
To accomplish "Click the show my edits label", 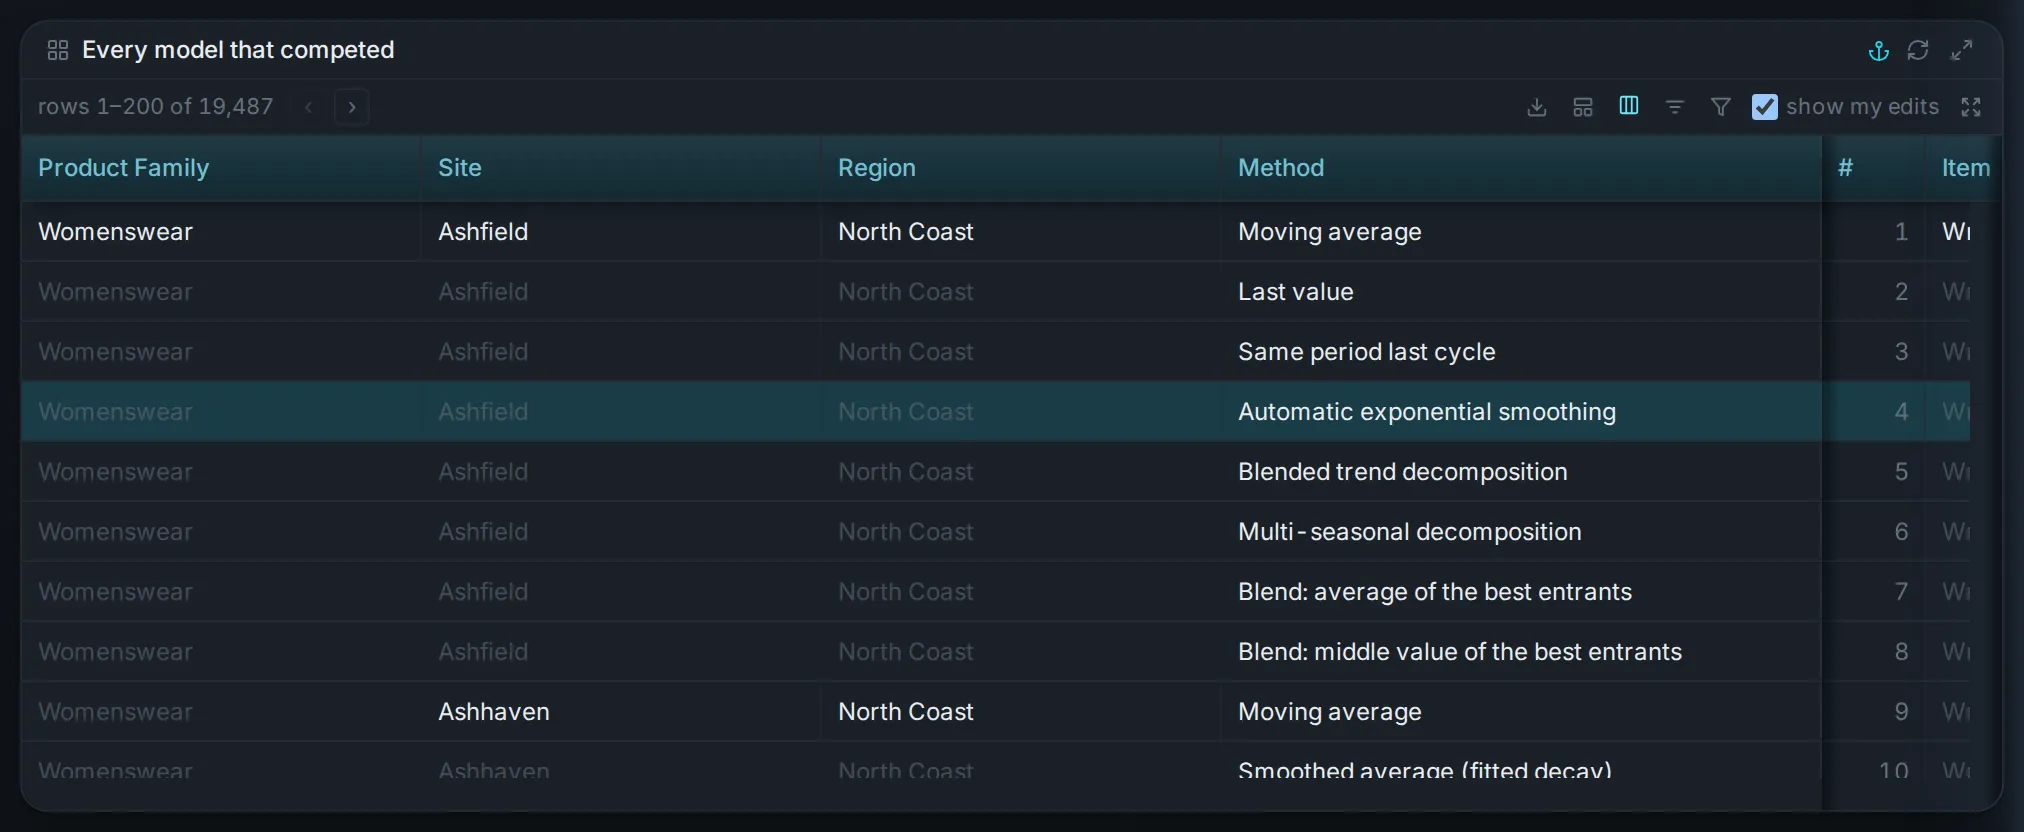I will pos(1862,107).
